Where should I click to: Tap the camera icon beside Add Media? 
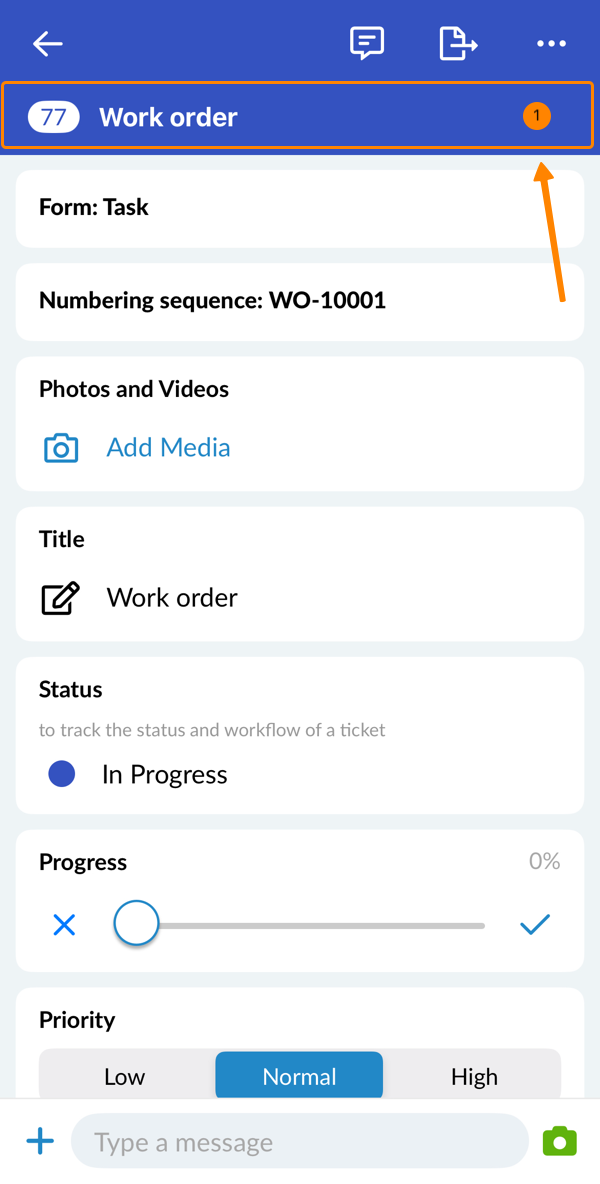[x=61, y=448]
